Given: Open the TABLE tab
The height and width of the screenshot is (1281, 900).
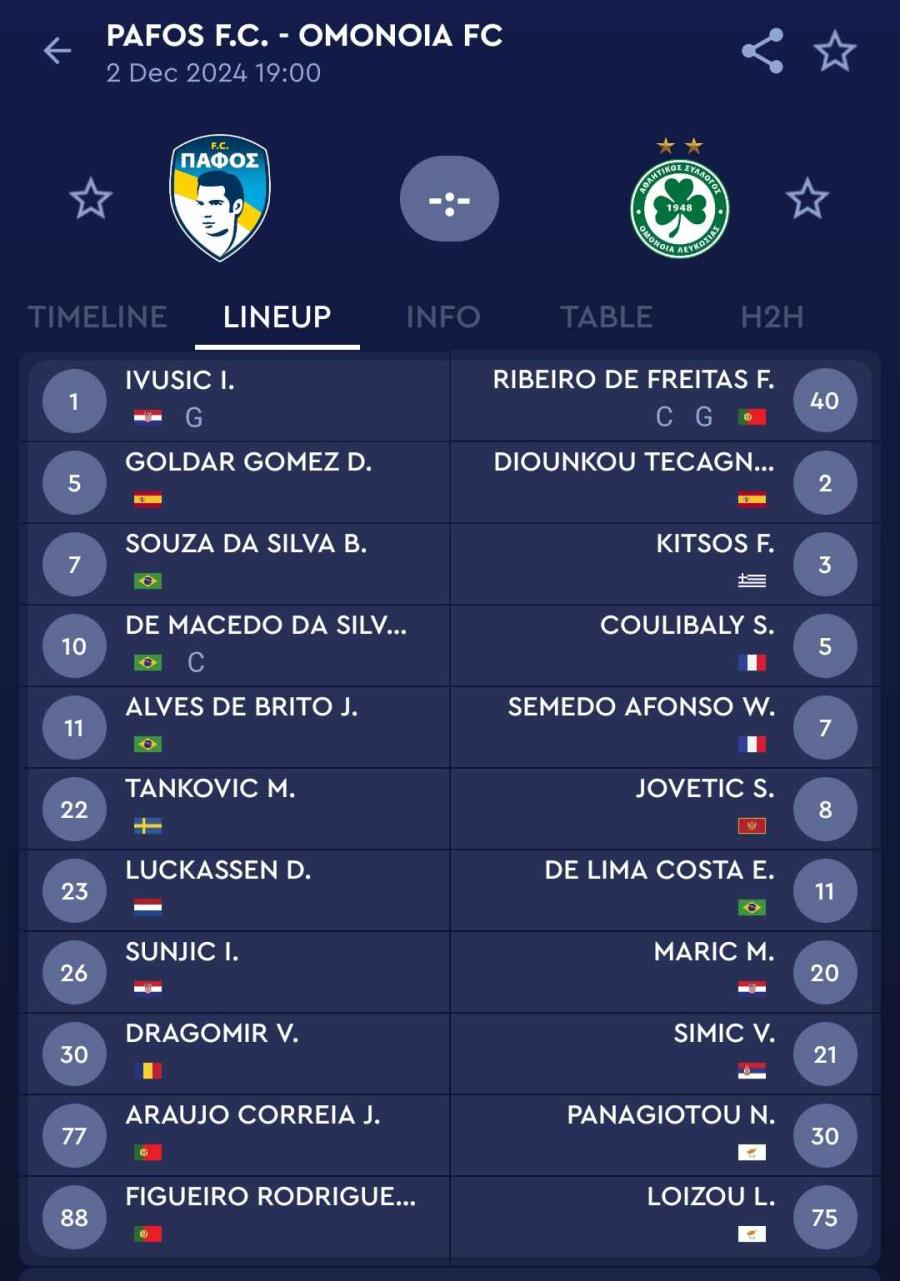Looking at the screenshot, I should click(x=606, y=317).
